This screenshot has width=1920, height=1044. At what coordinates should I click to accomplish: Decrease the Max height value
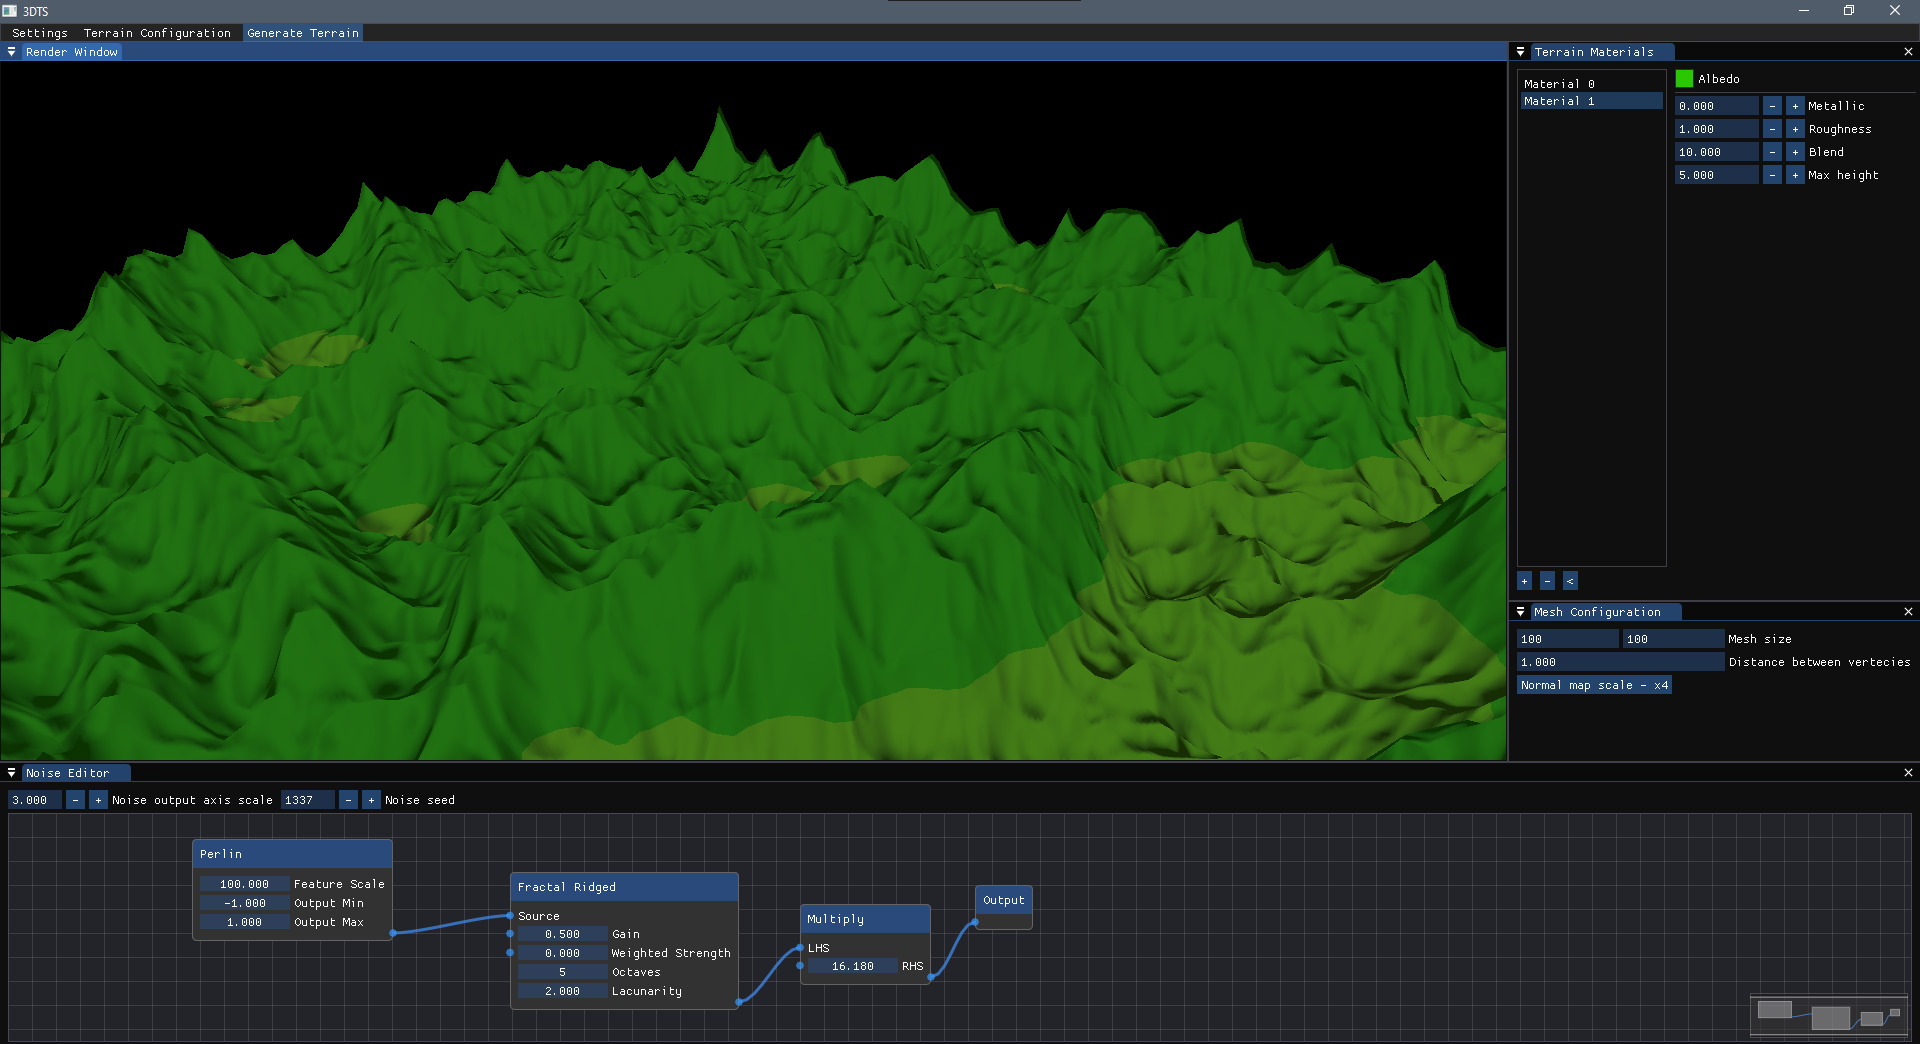(1772, 175)
